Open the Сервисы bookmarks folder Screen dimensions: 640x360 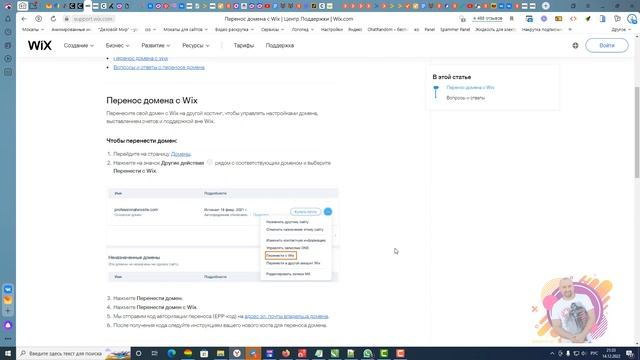point(272,29)
